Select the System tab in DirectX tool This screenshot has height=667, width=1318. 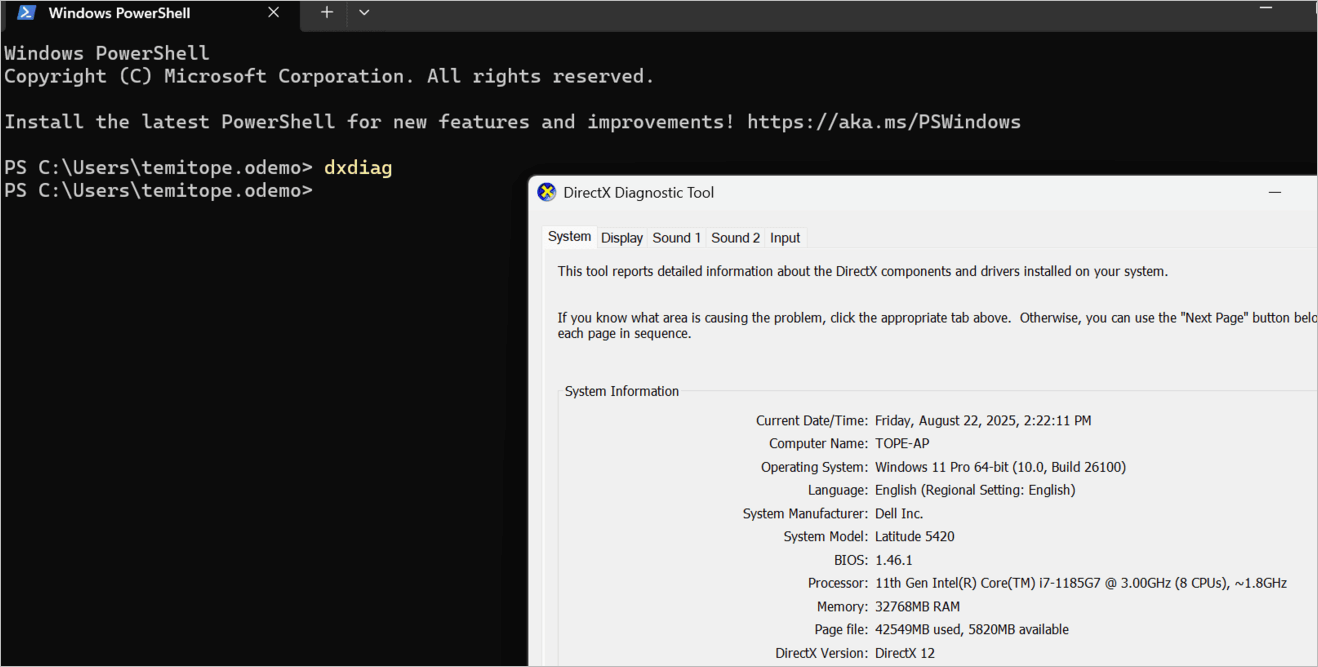coord(569,237)
